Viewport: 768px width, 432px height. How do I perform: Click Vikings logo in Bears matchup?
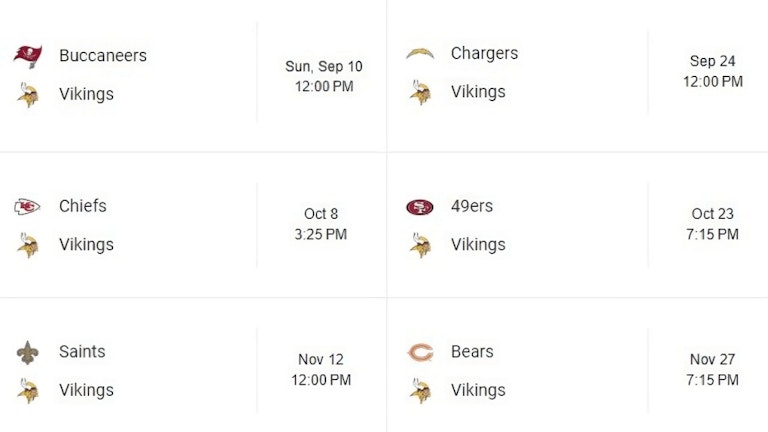click(420, 390)
